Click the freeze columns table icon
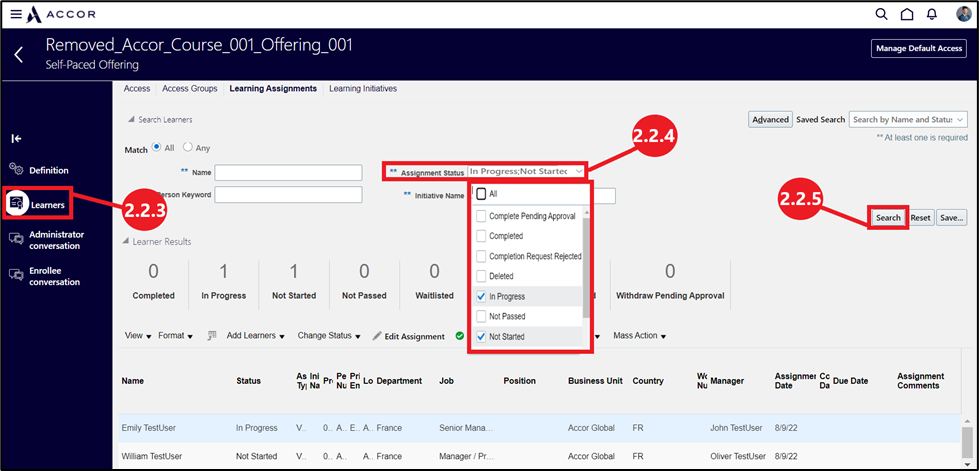 pyautogui.click(x=212, y=335)
